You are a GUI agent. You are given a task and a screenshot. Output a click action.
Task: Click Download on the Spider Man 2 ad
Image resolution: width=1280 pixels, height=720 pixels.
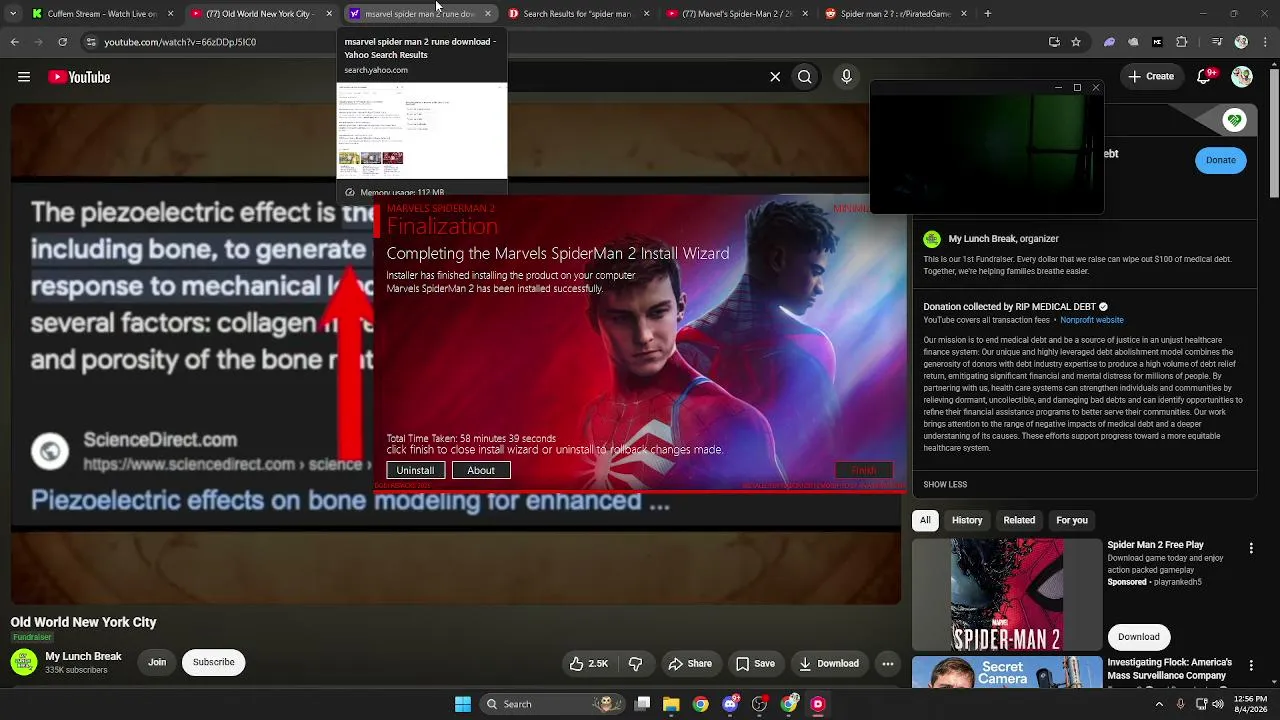pyautogui.click(x=1138, y=637)
